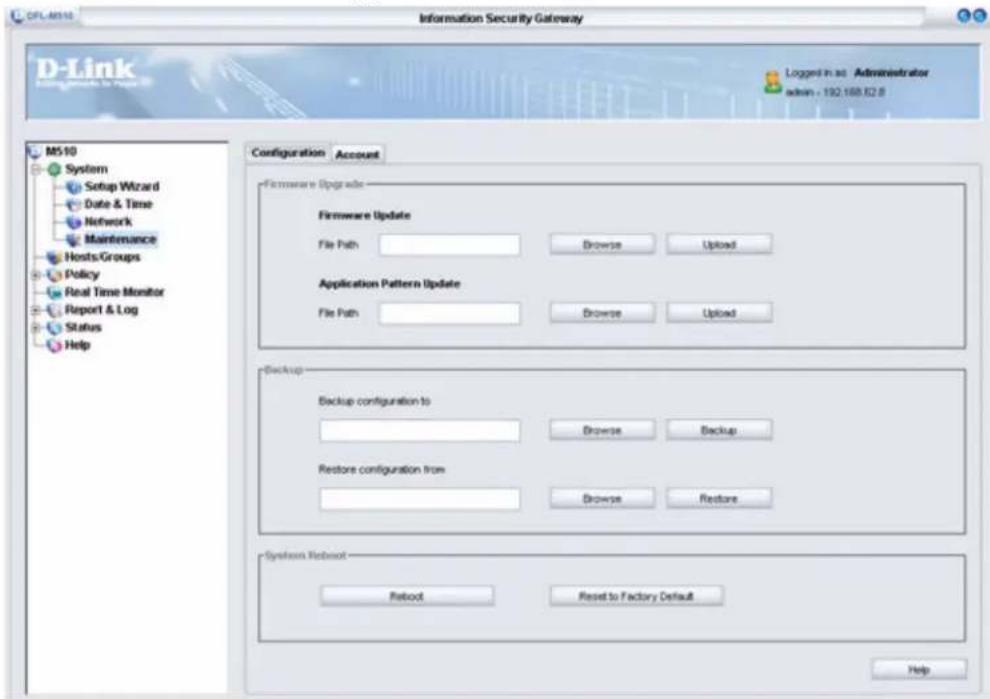
Task: Click the second round title bar button
Action: pos(979,16)
